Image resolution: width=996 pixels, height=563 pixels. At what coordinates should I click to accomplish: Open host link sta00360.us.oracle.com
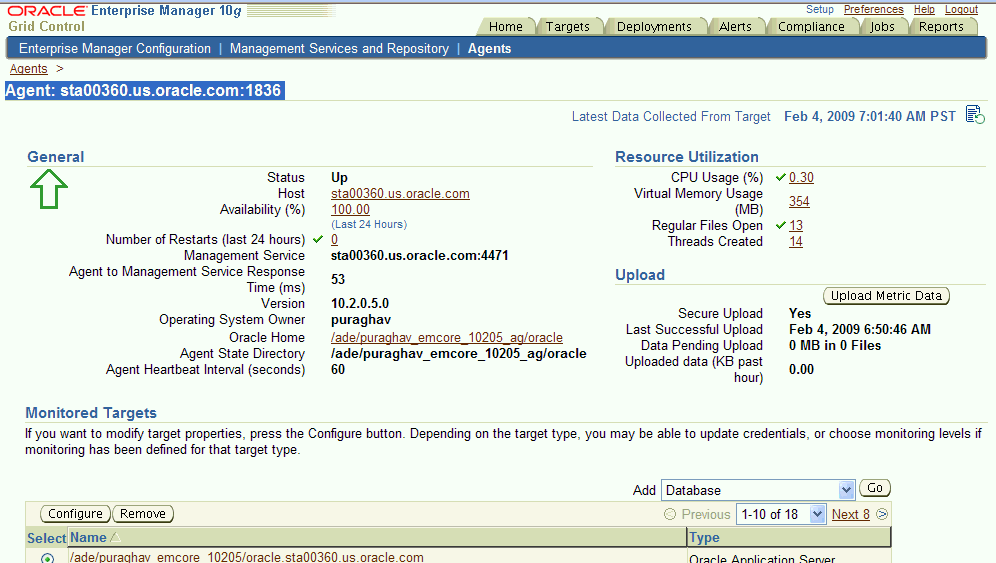[x=400, y=193]
